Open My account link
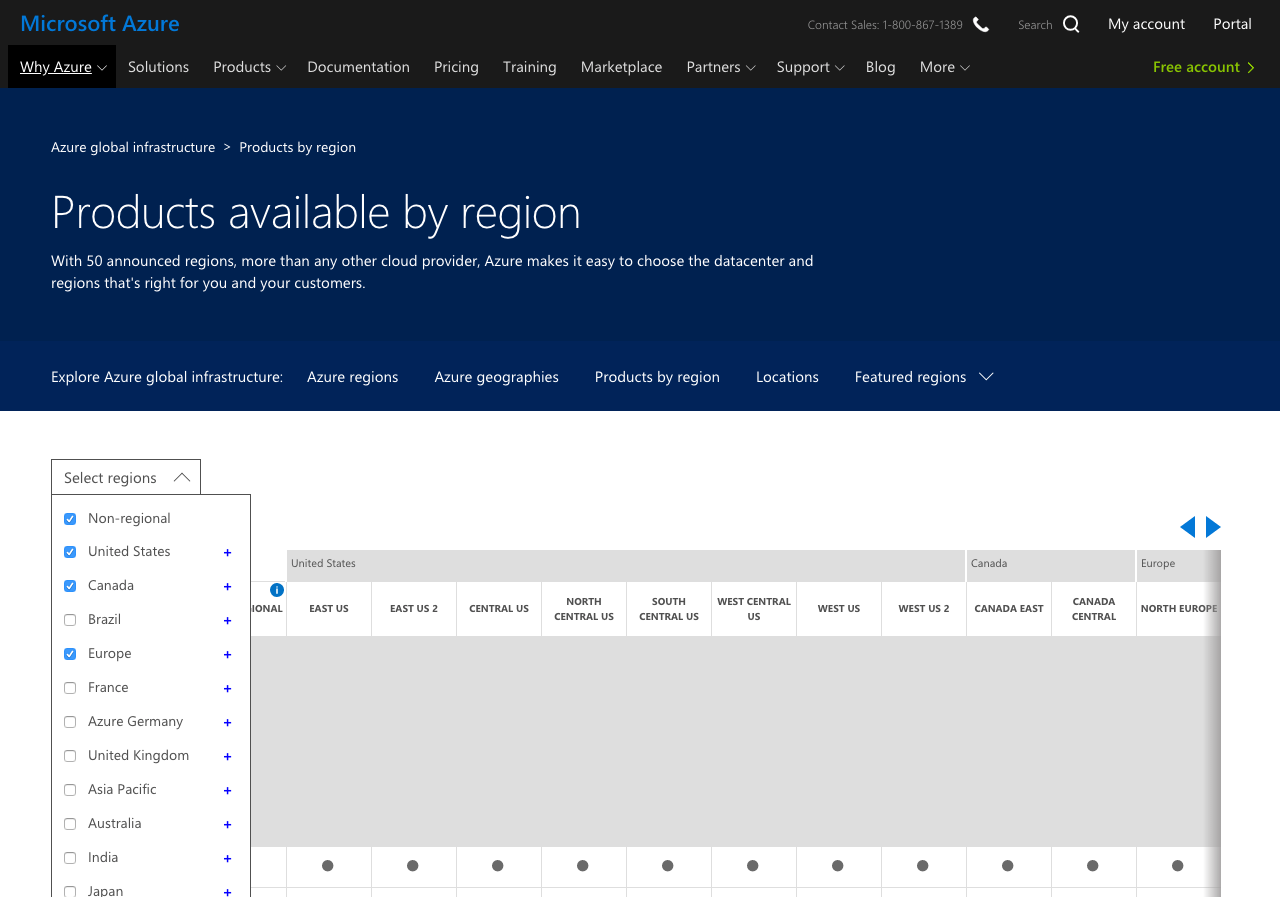 click(1146, 24)
